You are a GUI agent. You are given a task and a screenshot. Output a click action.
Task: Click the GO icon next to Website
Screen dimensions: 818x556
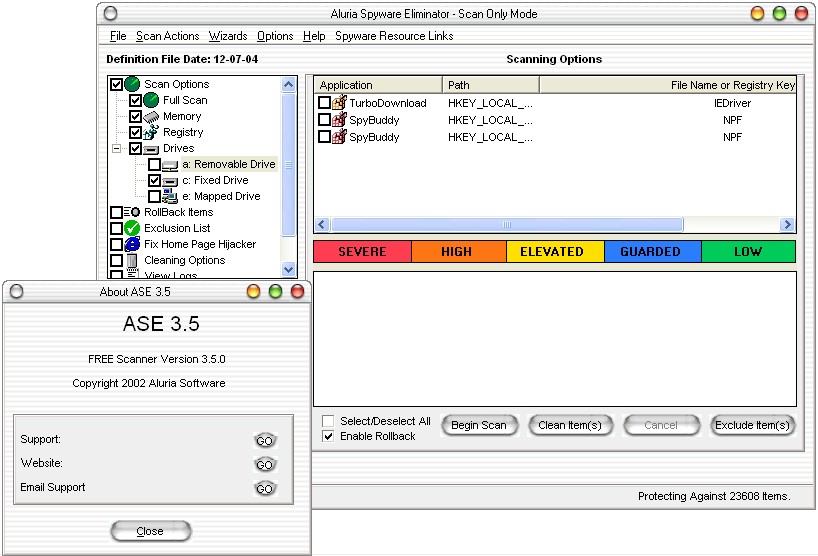(265, 464)
